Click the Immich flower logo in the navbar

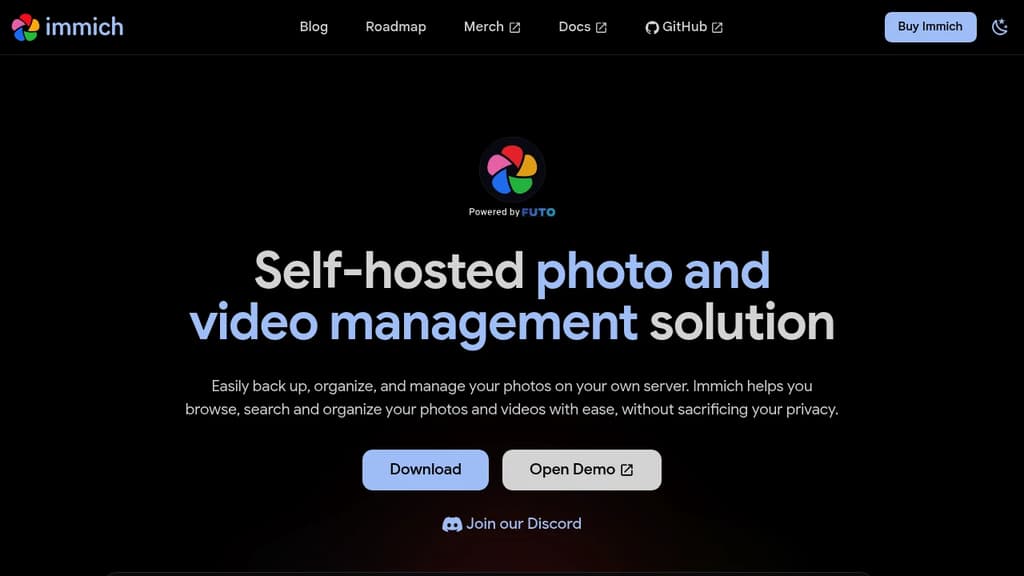(26, 27)
